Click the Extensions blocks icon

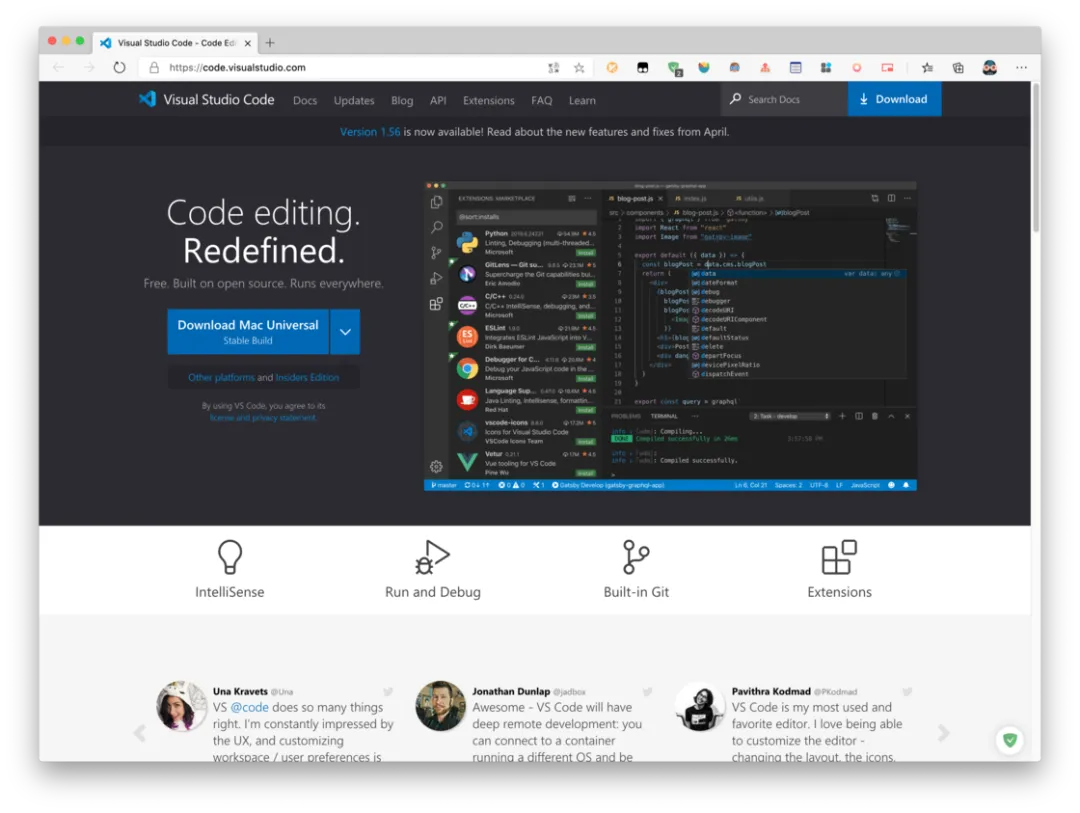(x=839, y=557)
